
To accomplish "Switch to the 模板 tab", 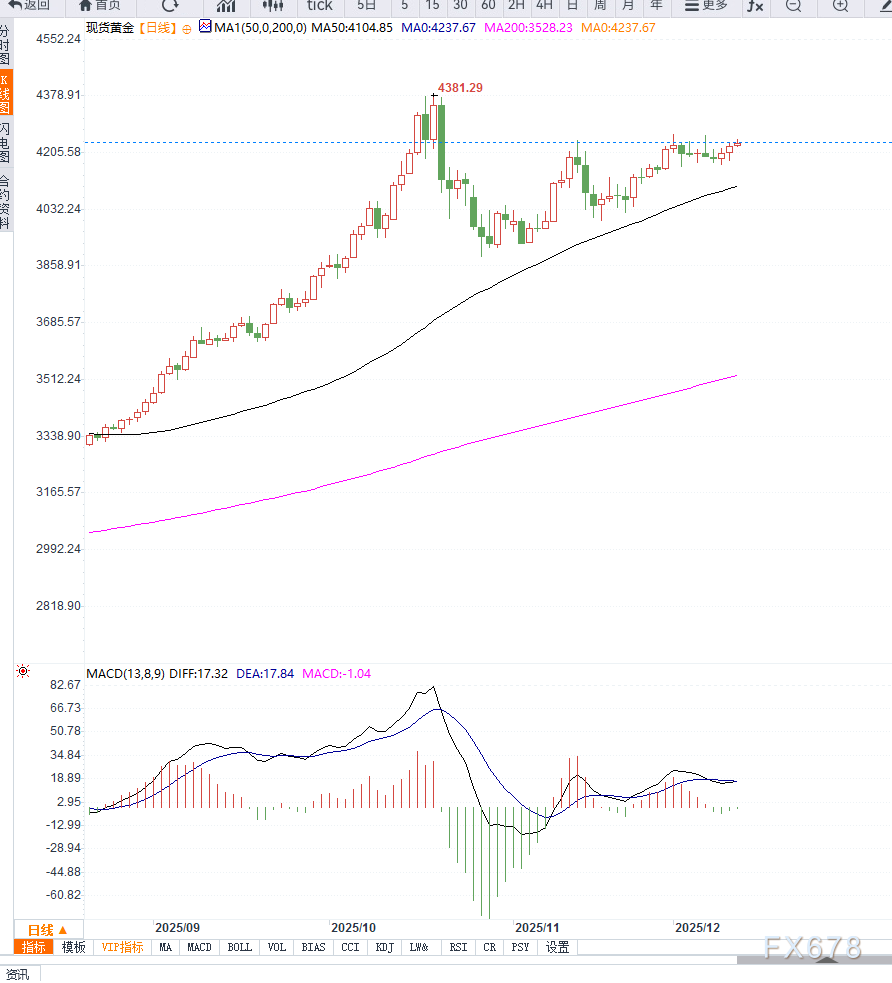I will tap(74, 947).
